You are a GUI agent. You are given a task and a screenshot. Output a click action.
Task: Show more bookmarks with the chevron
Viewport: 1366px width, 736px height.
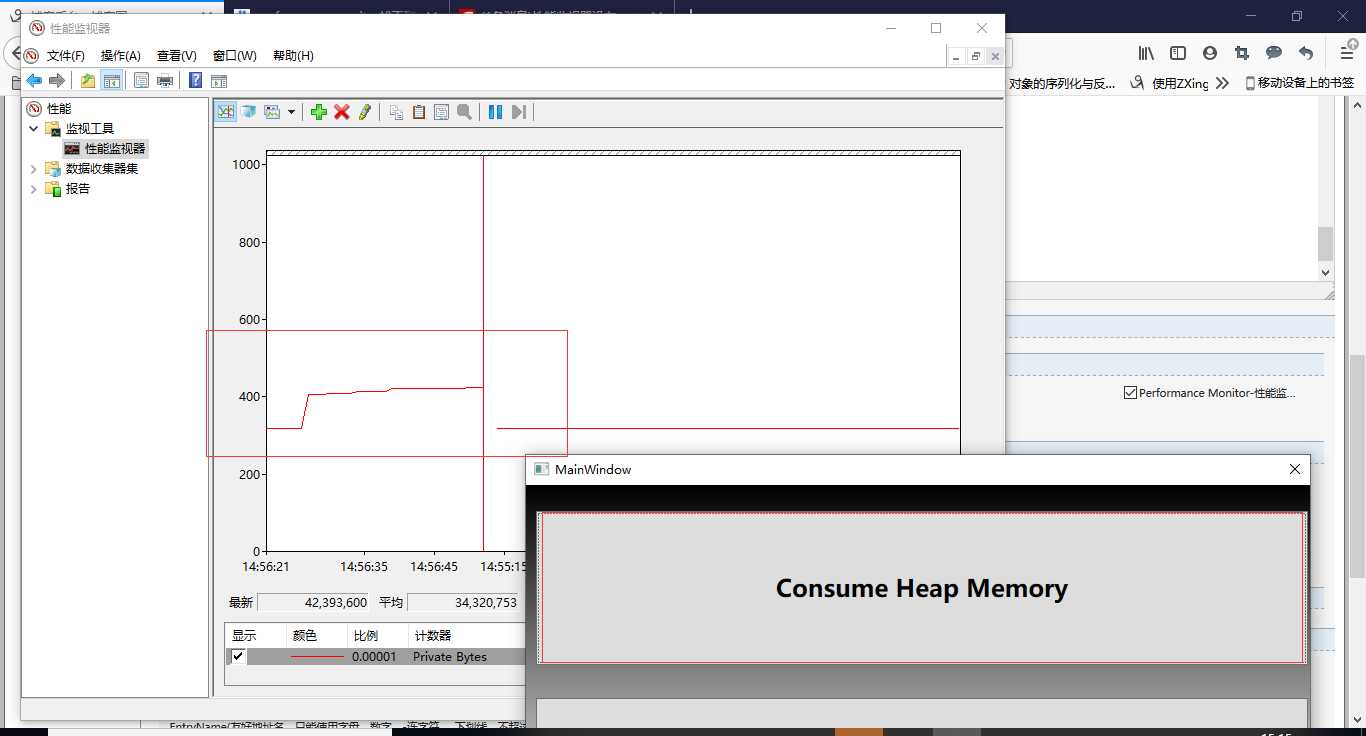tap(1222, 84)
